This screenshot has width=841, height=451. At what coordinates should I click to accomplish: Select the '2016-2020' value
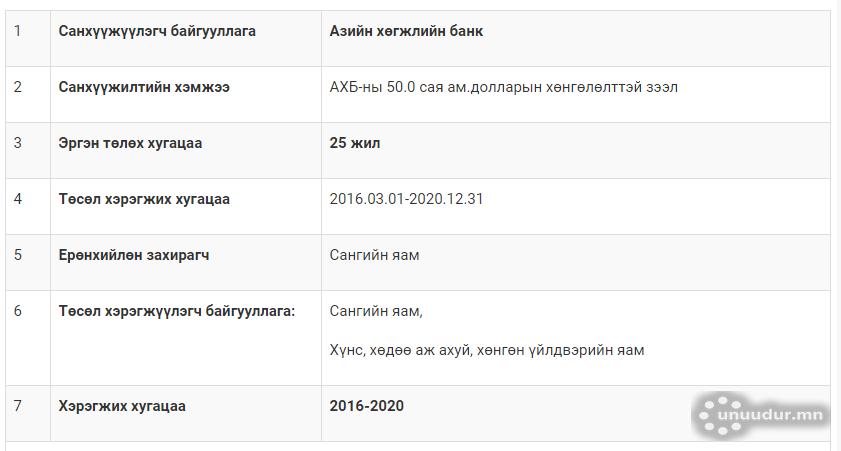[x=367, y=406]
